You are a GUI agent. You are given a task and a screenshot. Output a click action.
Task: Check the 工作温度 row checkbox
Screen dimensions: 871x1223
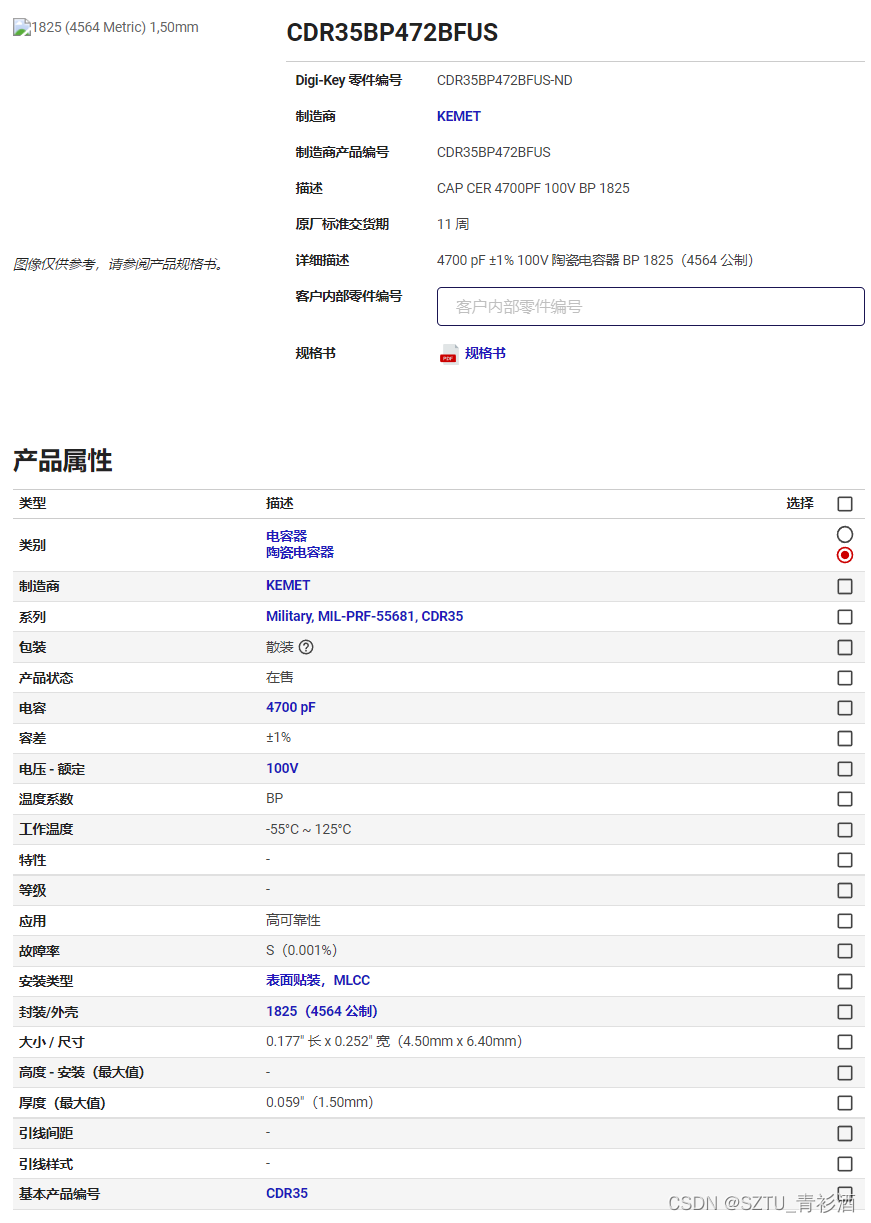click(x=845, y=830)
